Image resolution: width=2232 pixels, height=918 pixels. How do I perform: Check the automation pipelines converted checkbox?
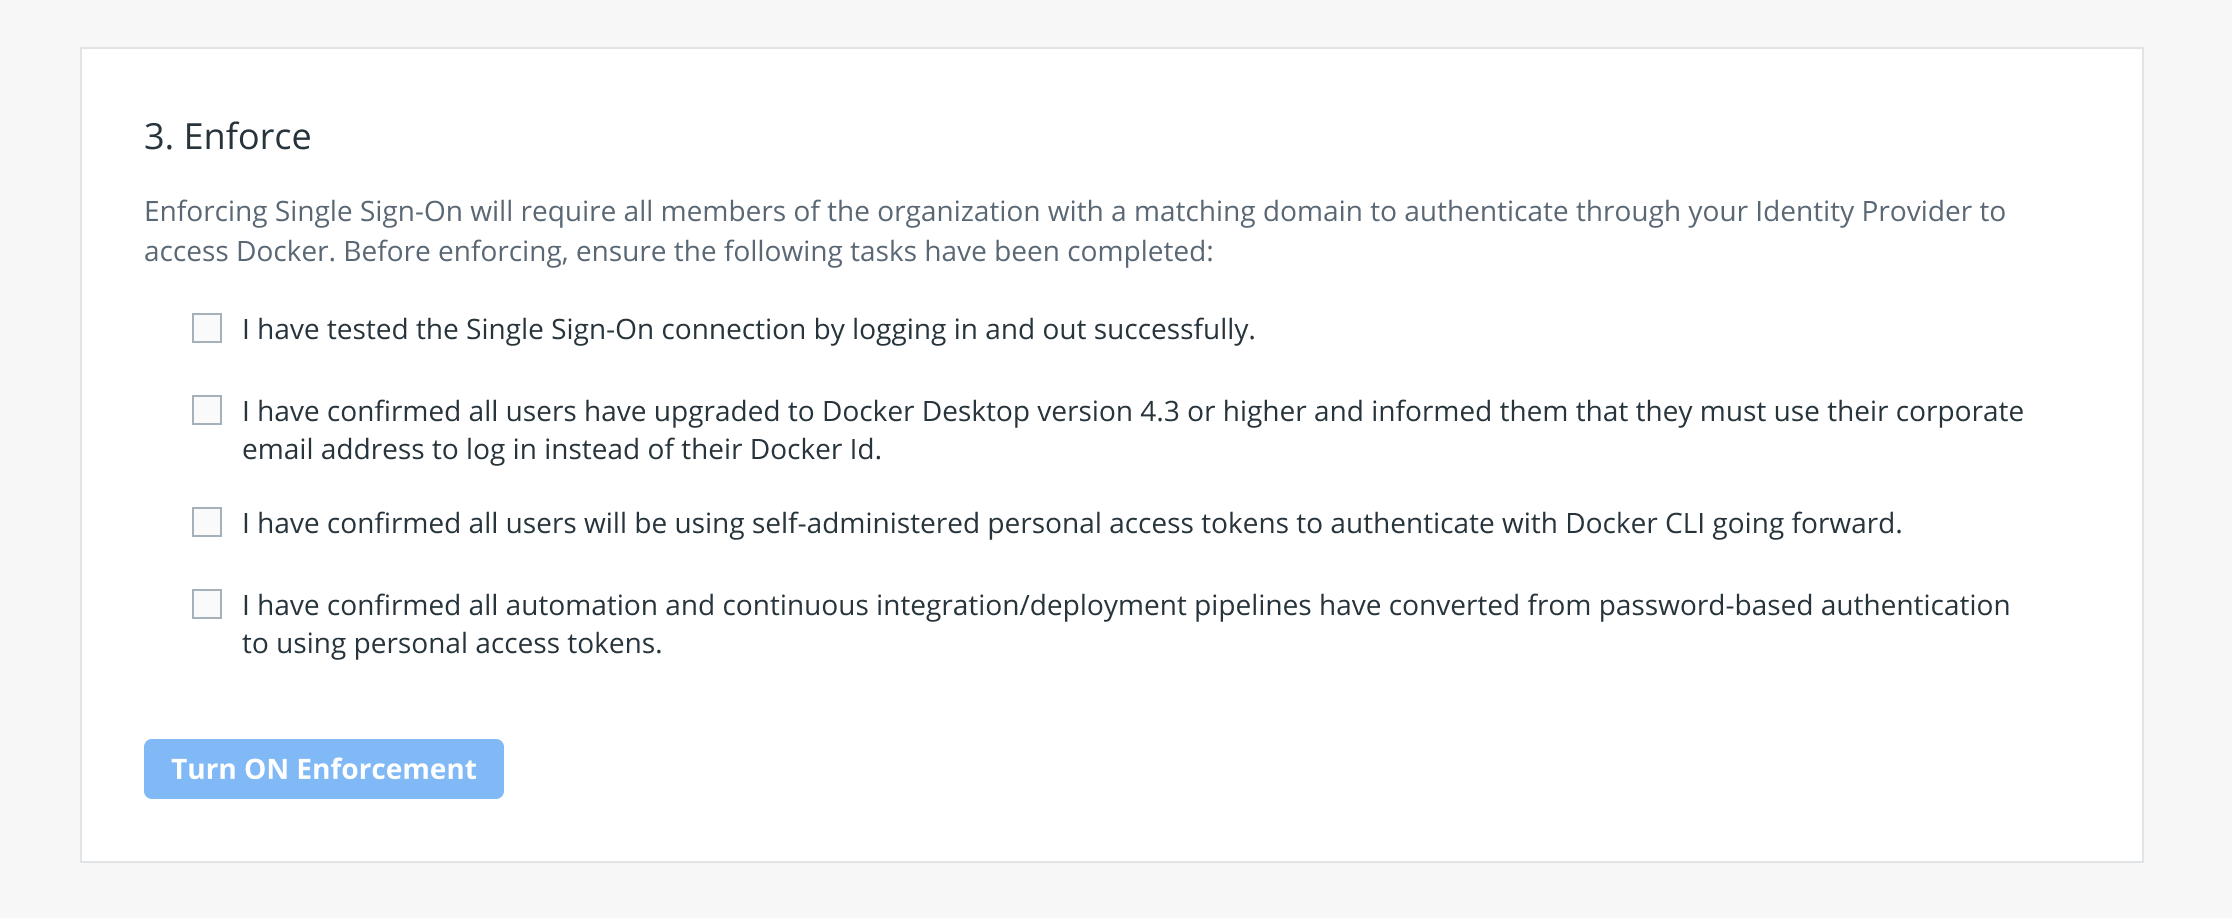207,604
